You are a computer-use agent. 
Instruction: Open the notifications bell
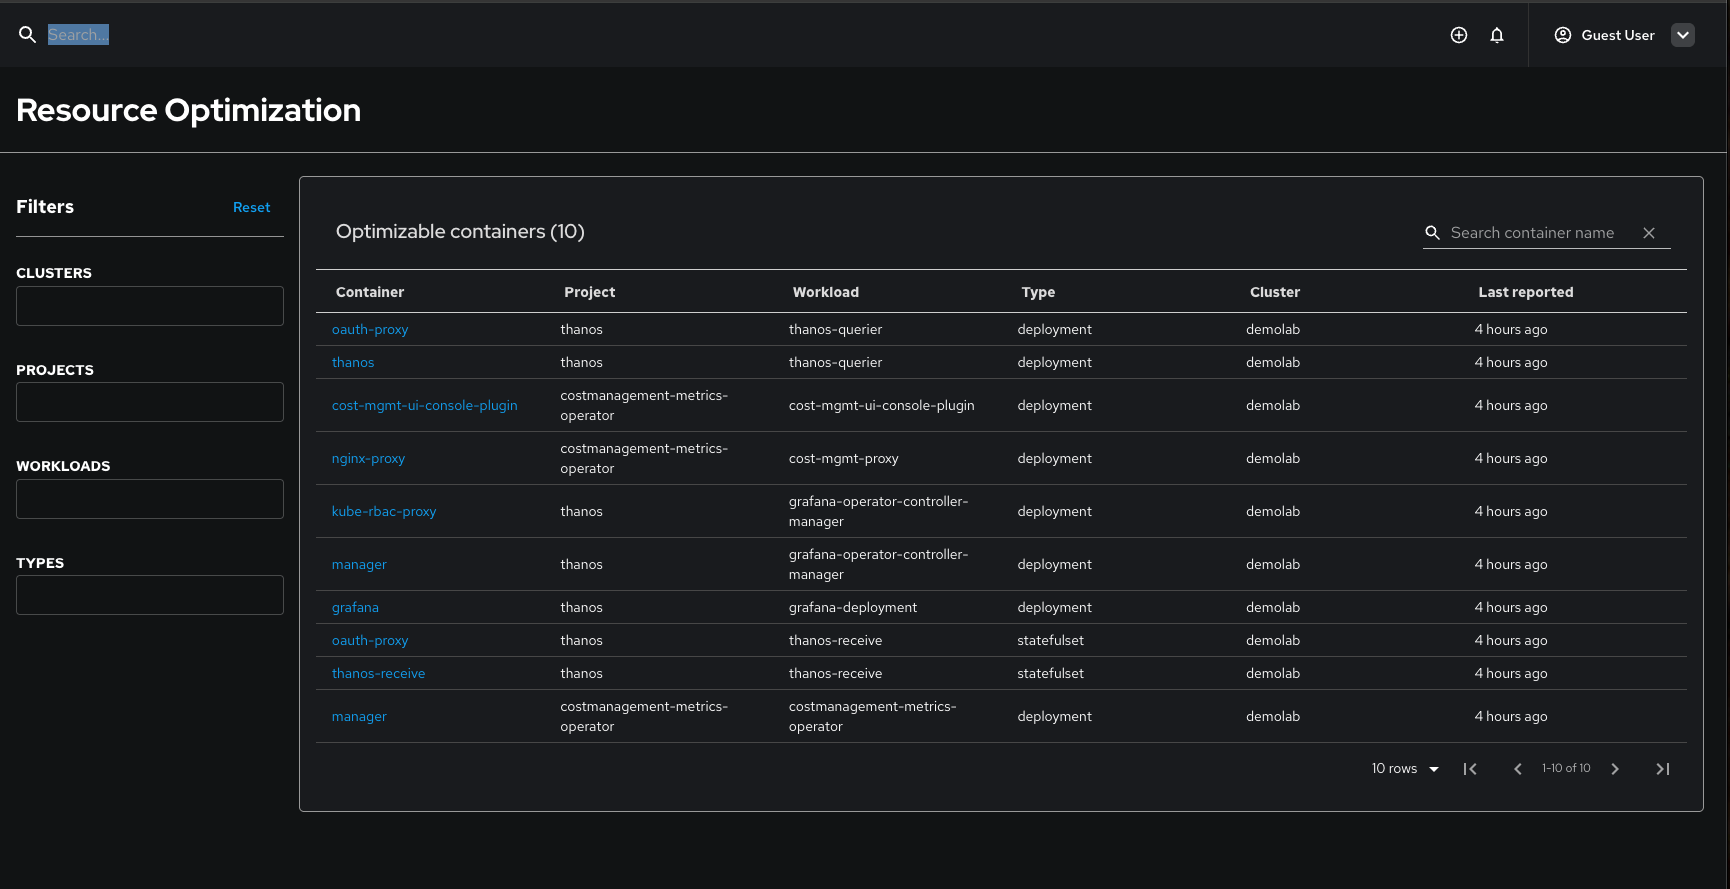(1497, 35)
